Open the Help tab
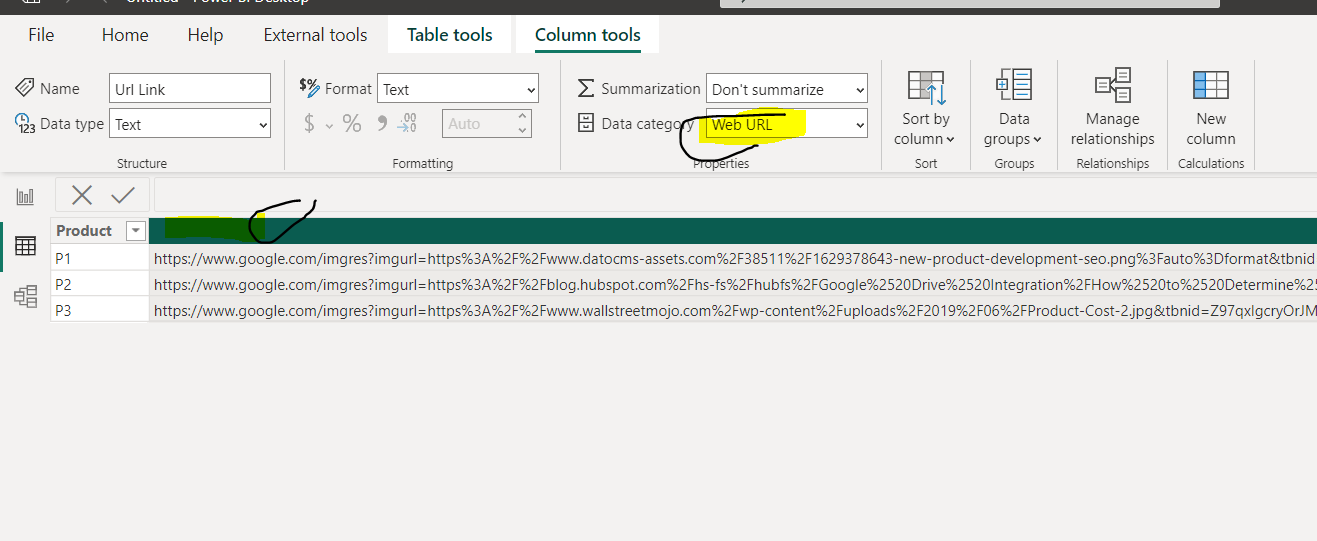Viewport: 1317px width, 541px height. 205,35
